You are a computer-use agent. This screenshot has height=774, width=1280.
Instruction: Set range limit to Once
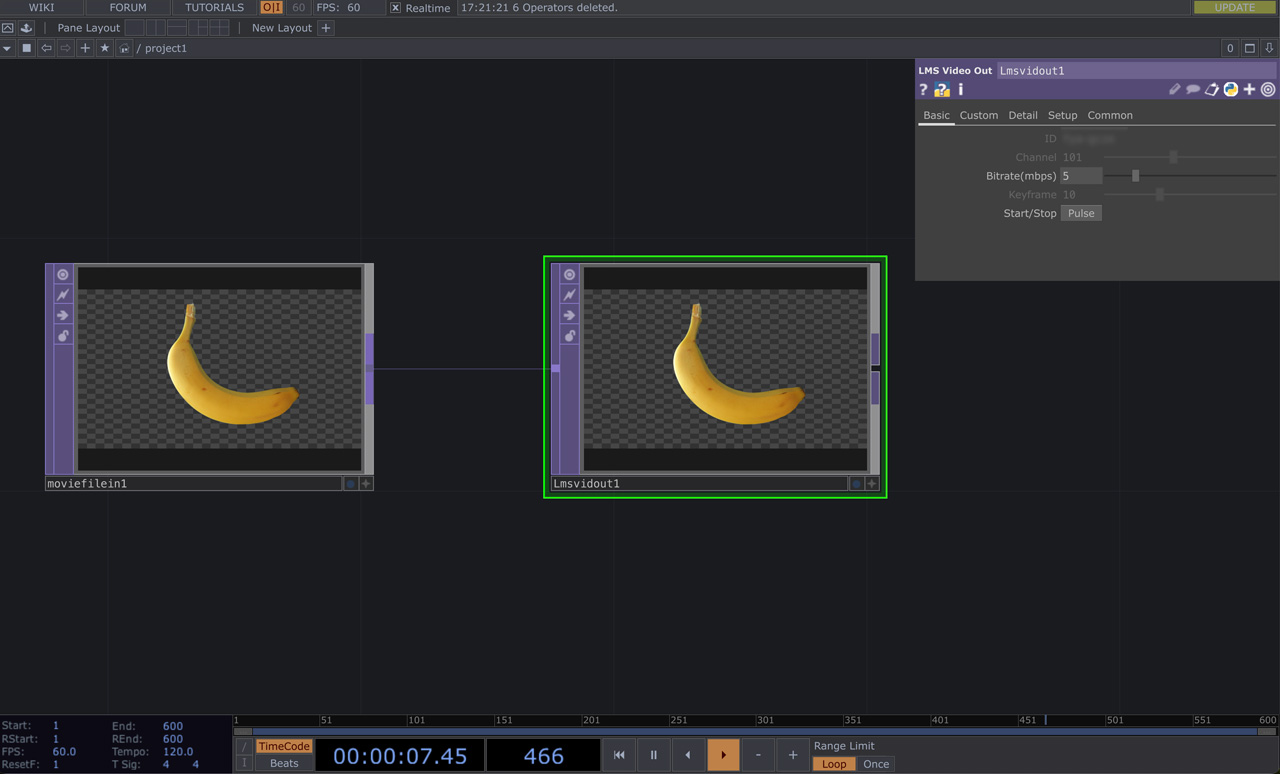(x=876, y=764)
